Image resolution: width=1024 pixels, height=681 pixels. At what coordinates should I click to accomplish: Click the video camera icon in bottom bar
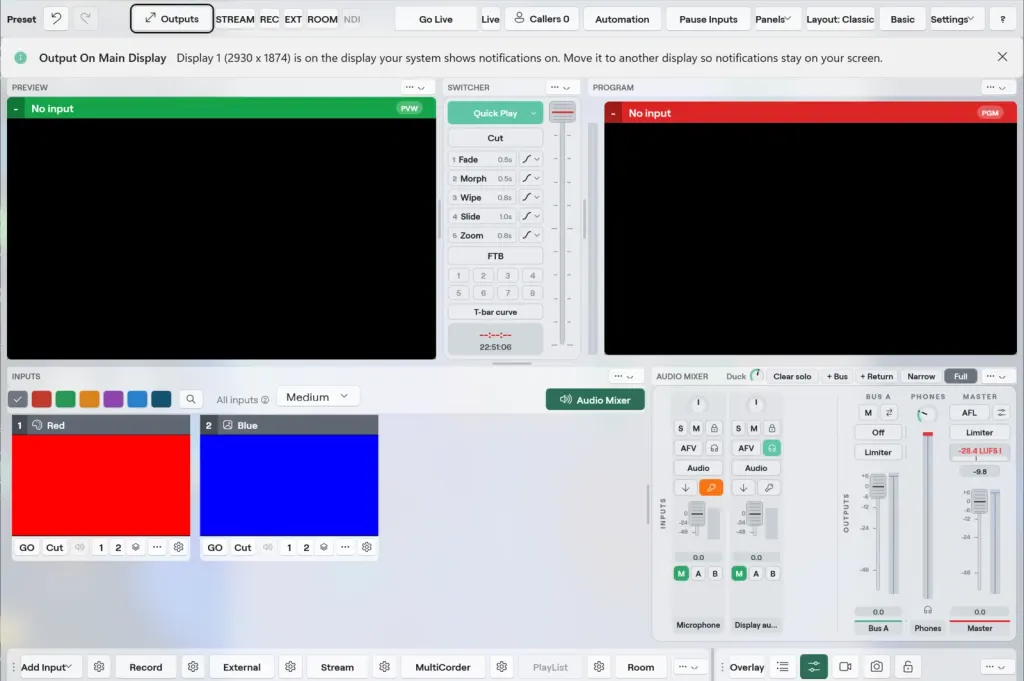(x=845, y=667)
